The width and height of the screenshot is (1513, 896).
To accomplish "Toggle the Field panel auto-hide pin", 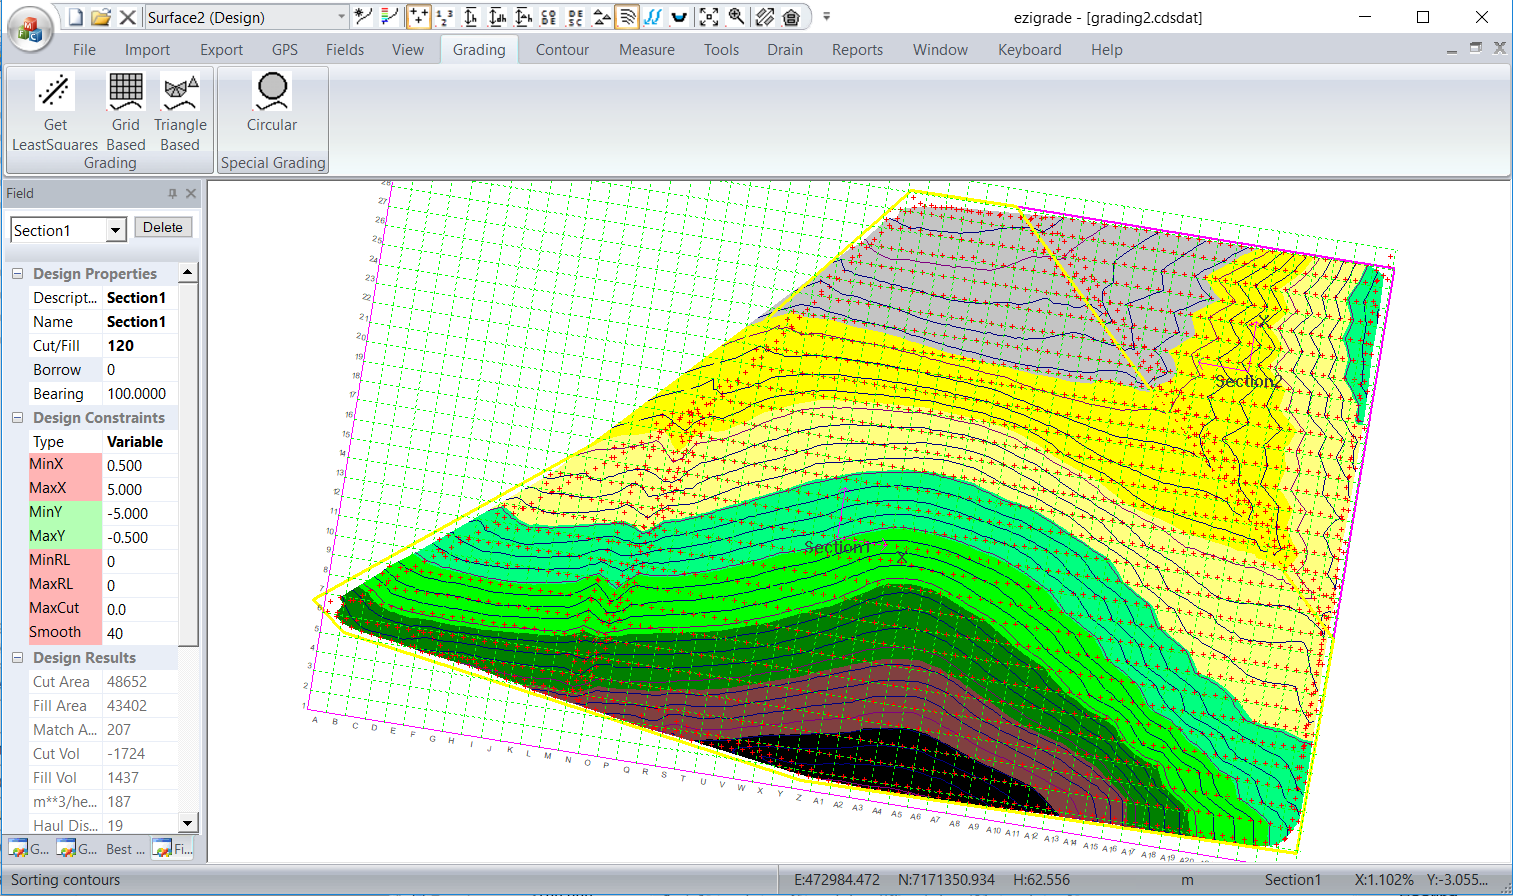I will pyautogui.click(x=172, y=193).
